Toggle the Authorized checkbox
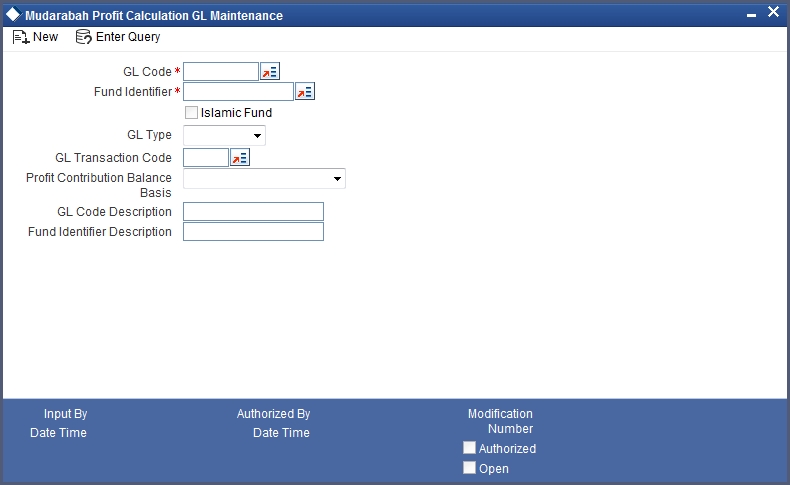 point(469,448)
